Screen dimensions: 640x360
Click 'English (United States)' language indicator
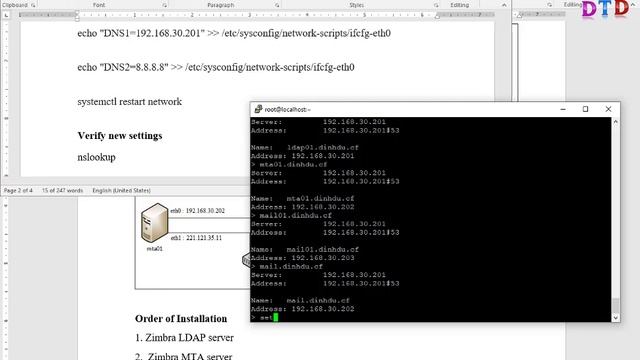pyautogui.click(x=121, y=191)
